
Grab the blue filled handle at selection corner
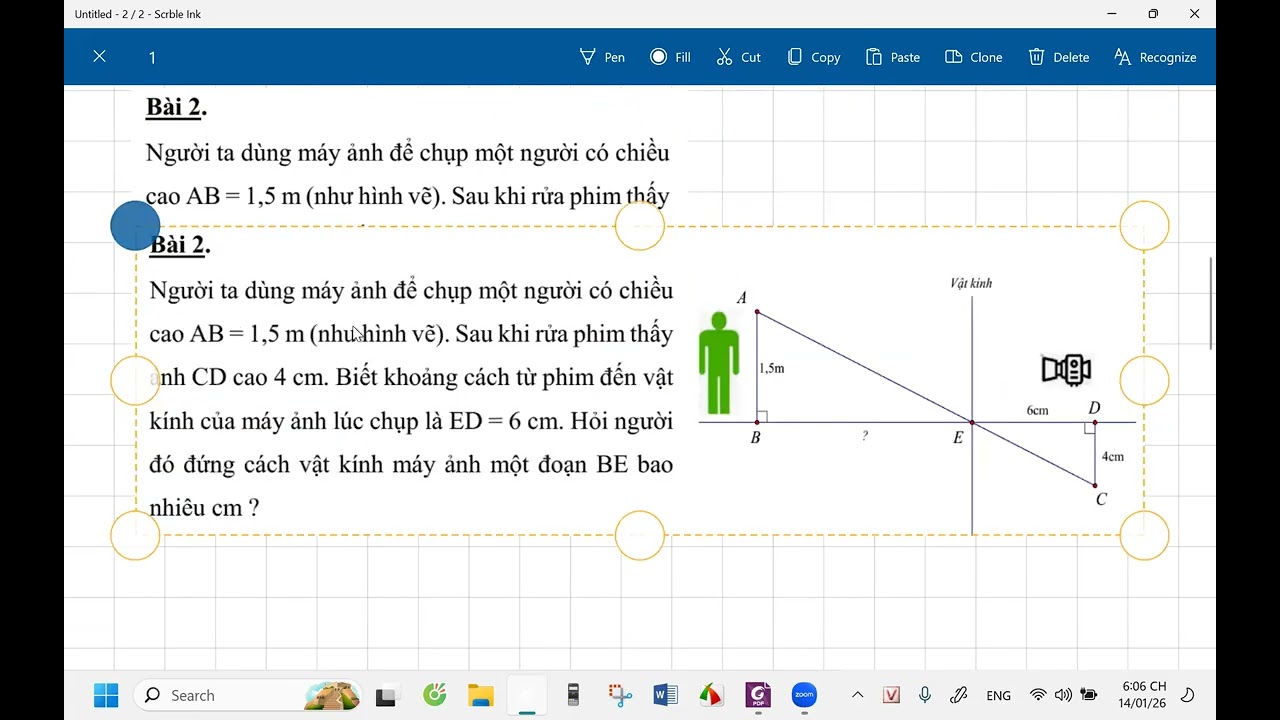[135, 226]
